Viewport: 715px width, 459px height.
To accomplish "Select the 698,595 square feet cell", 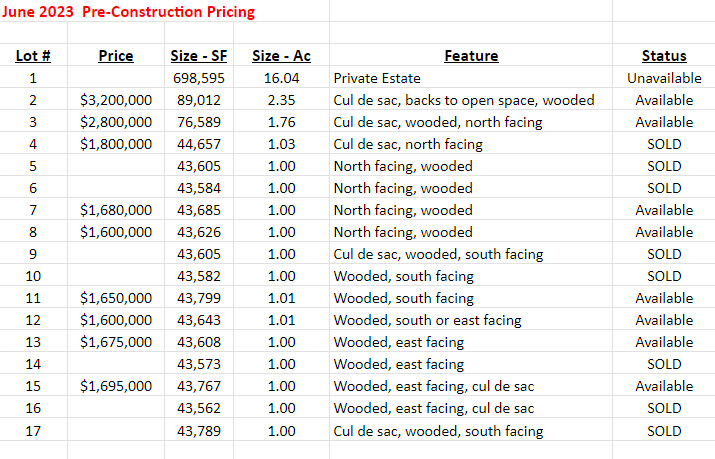I will 200,78.
